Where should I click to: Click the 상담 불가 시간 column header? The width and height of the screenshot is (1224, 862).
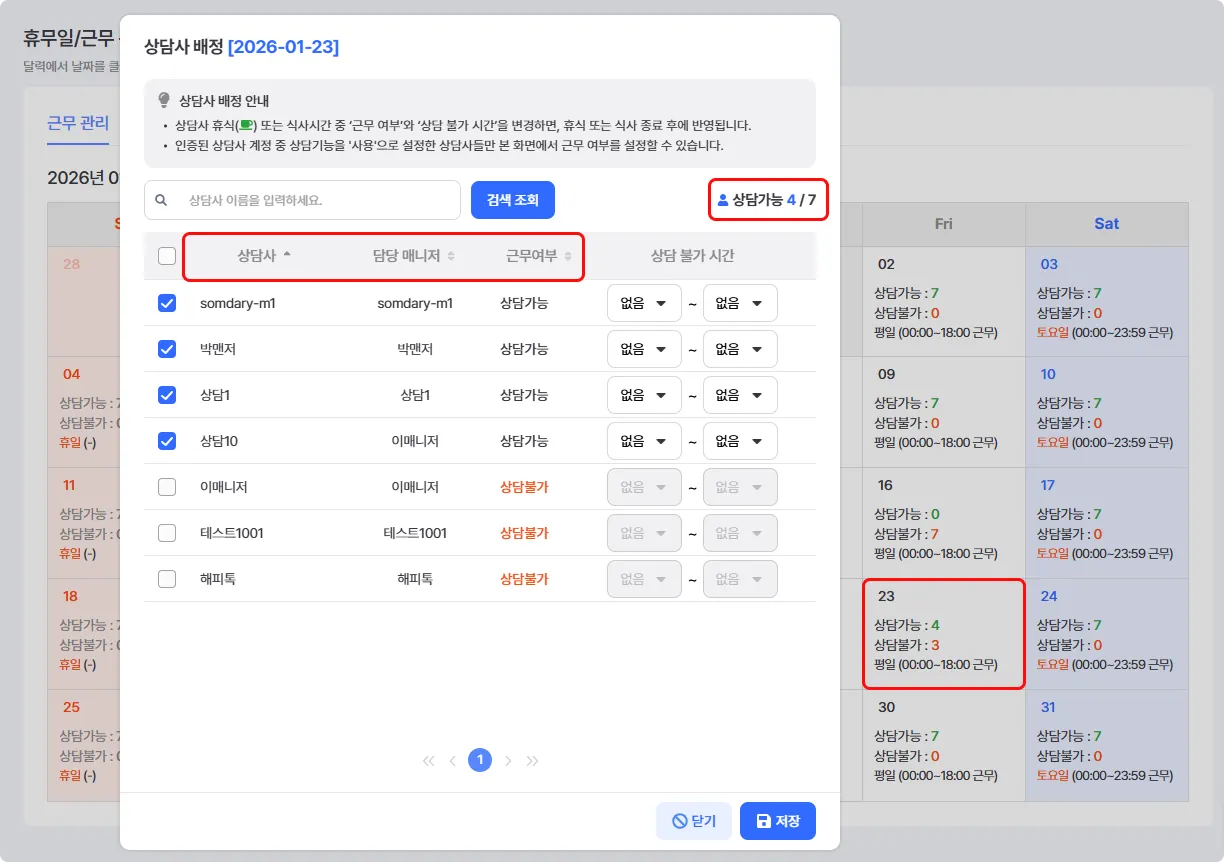[693, 256]
